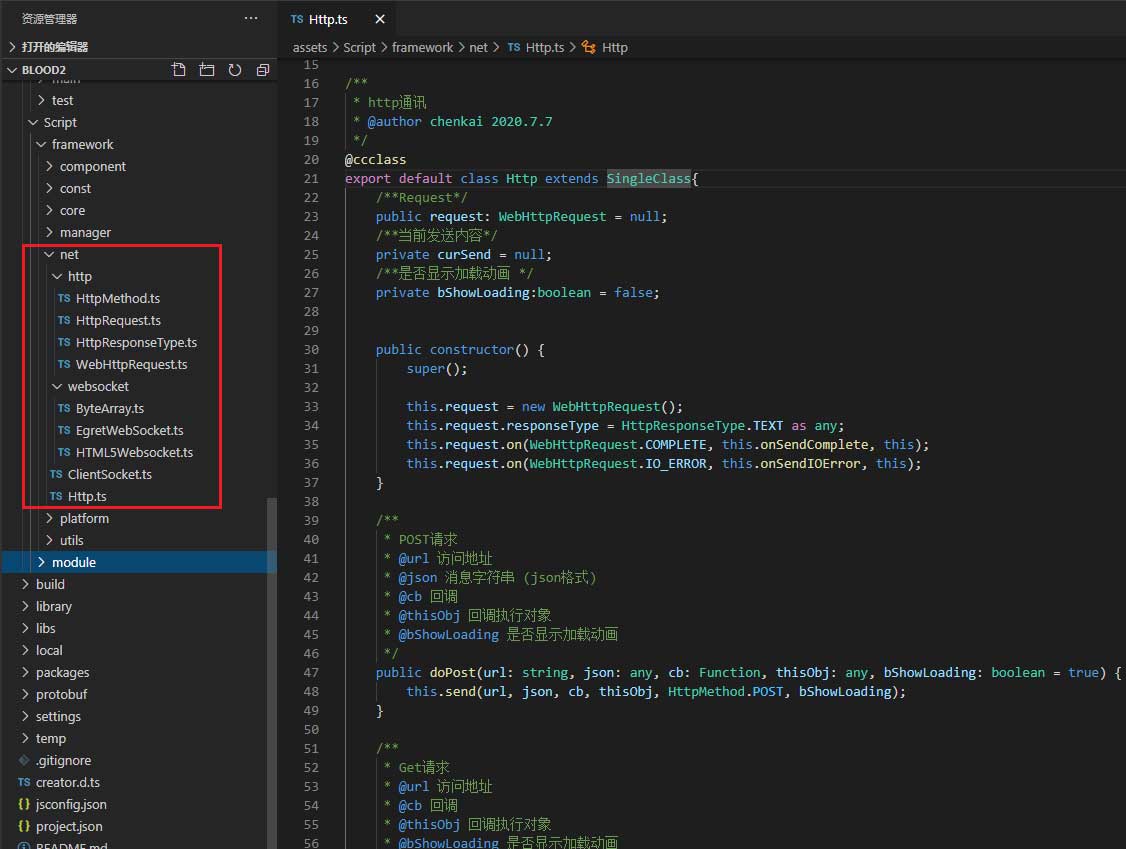Collapse the net folder
The image size is (1126, 849).
(49, 254)
